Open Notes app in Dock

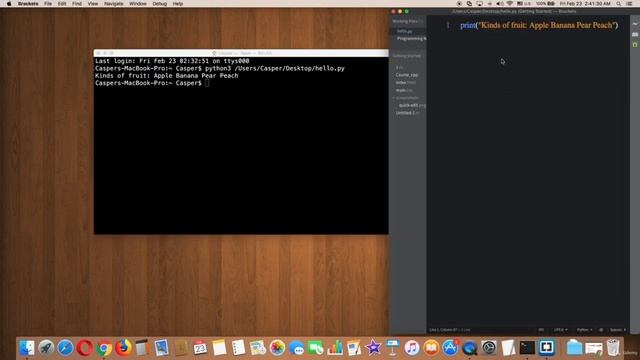[x=219, y=348]
